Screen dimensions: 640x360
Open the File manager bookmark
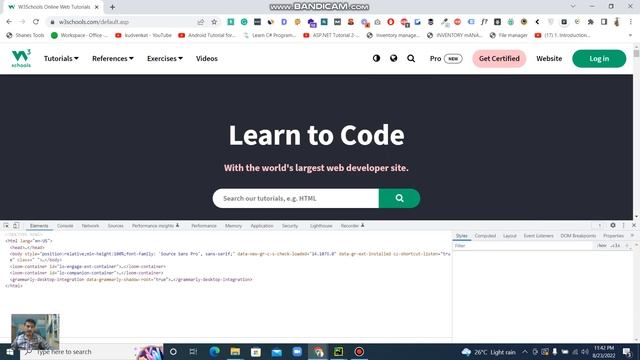click(509, 36)
